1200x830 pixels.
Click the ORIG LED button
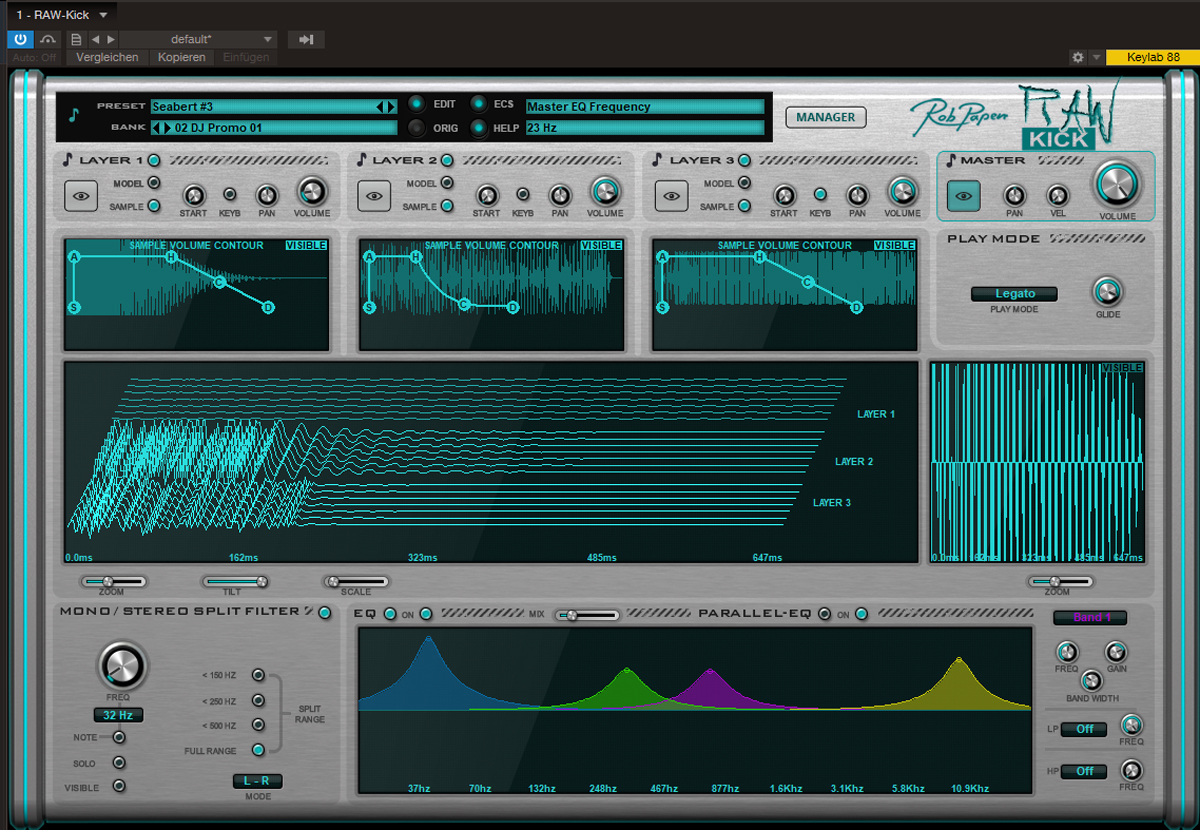coord(417,128)
